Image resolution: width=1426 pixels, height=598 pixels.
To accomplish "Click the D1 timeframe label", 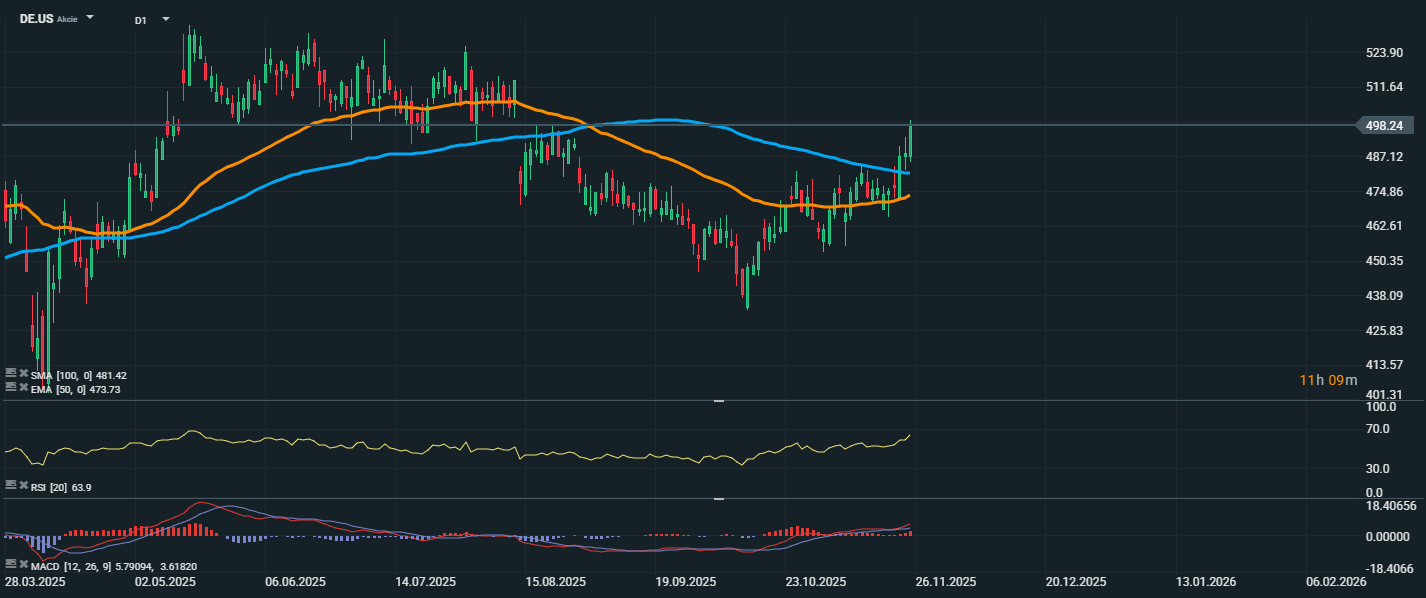I will [140, 20].
